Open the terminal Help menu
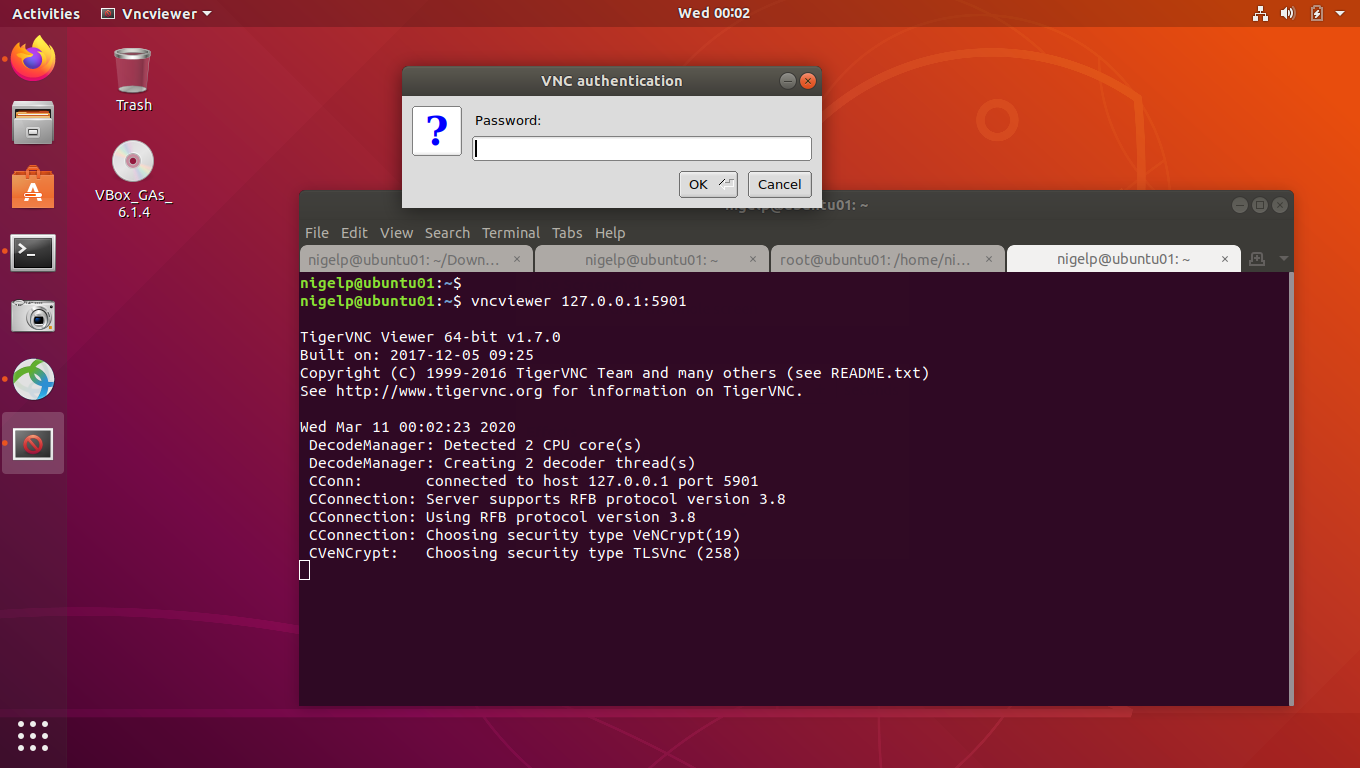 pos(610,232)
